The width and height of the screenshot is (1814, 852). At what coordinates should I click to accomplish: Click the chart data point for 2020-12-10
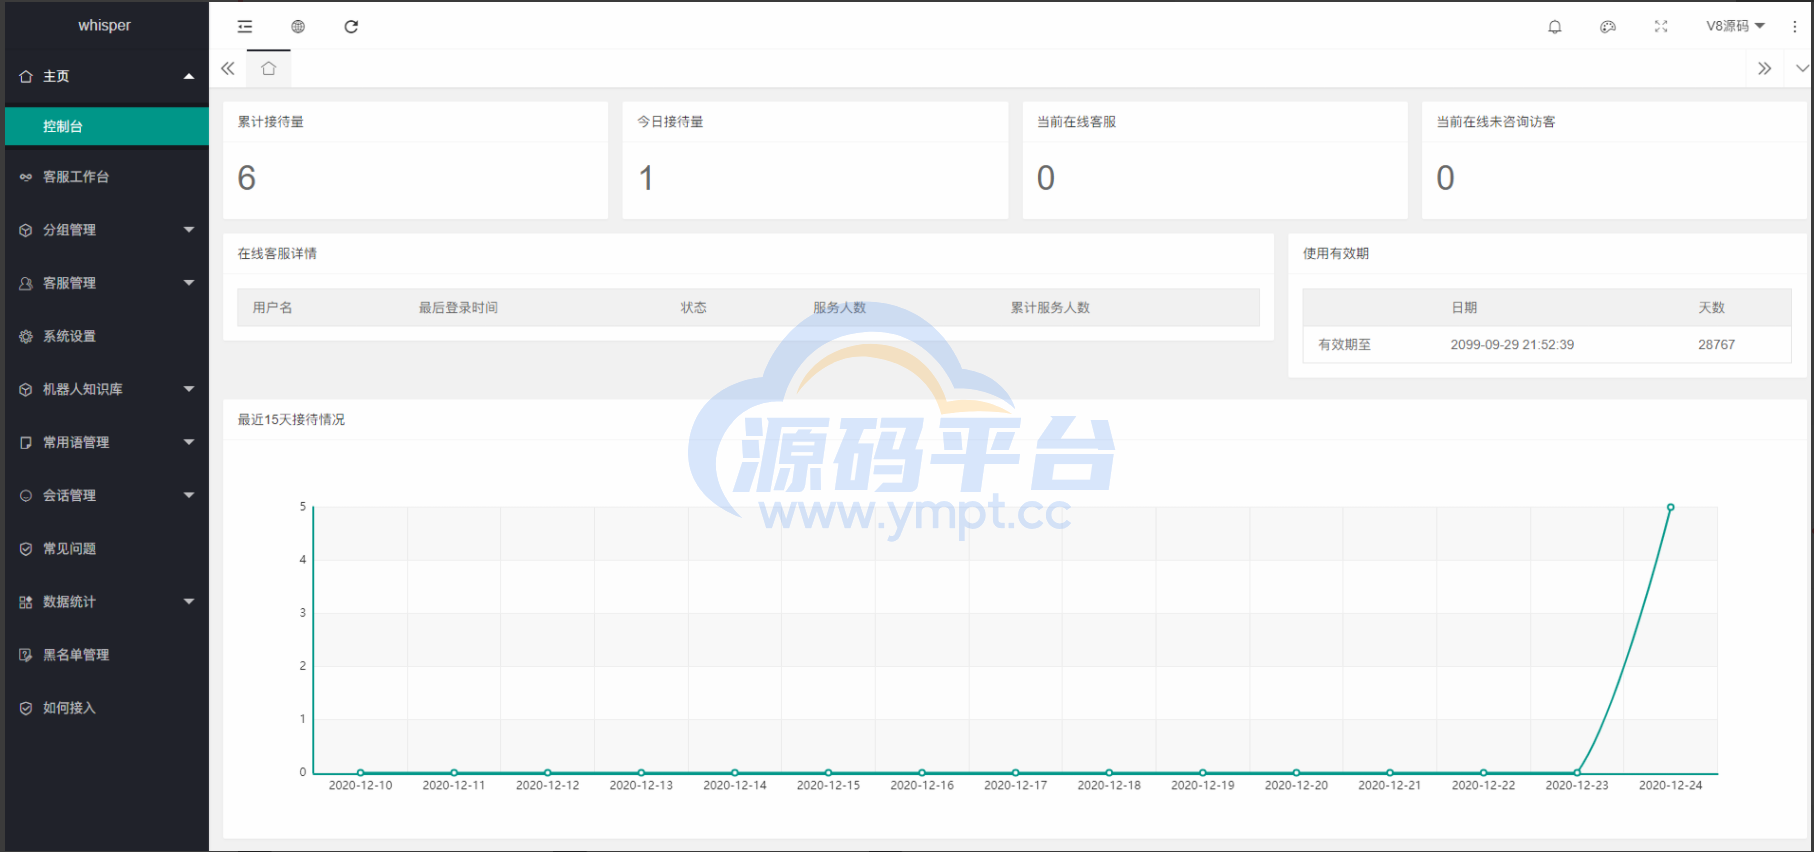360,773
